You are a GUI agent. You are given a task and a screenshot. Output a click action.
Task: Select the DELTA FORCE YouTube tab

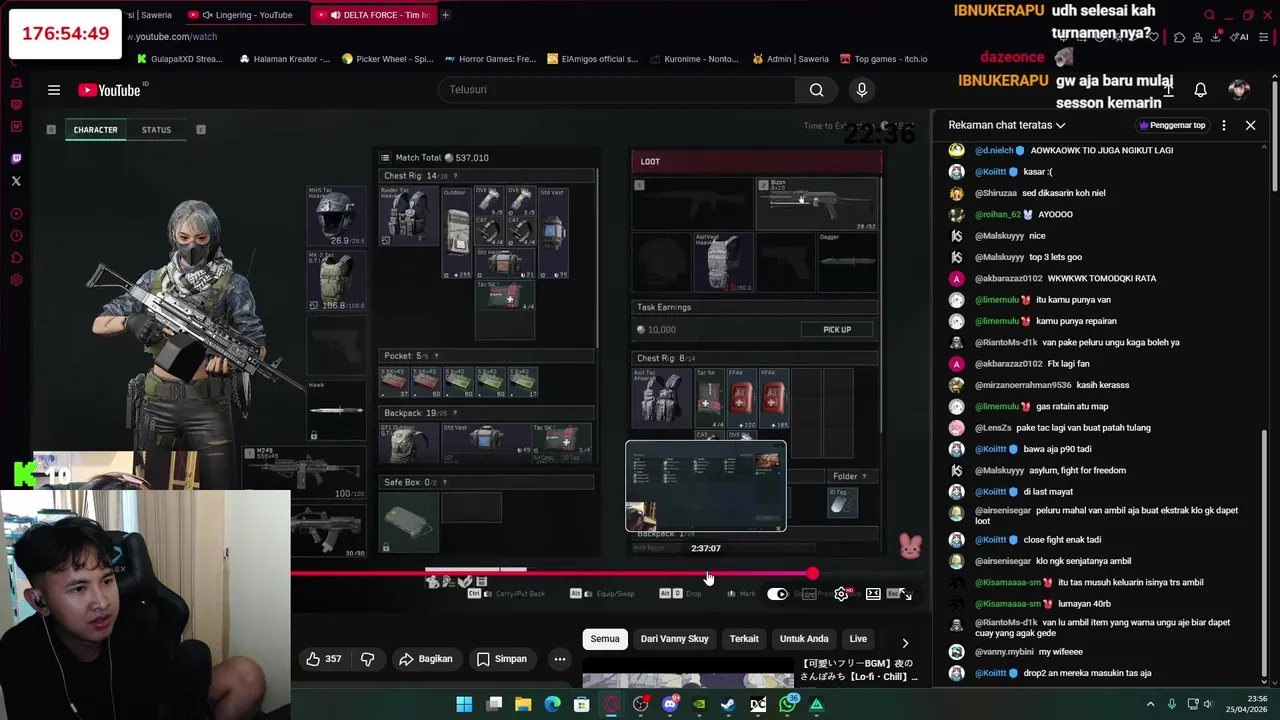[x=373, y=15]
